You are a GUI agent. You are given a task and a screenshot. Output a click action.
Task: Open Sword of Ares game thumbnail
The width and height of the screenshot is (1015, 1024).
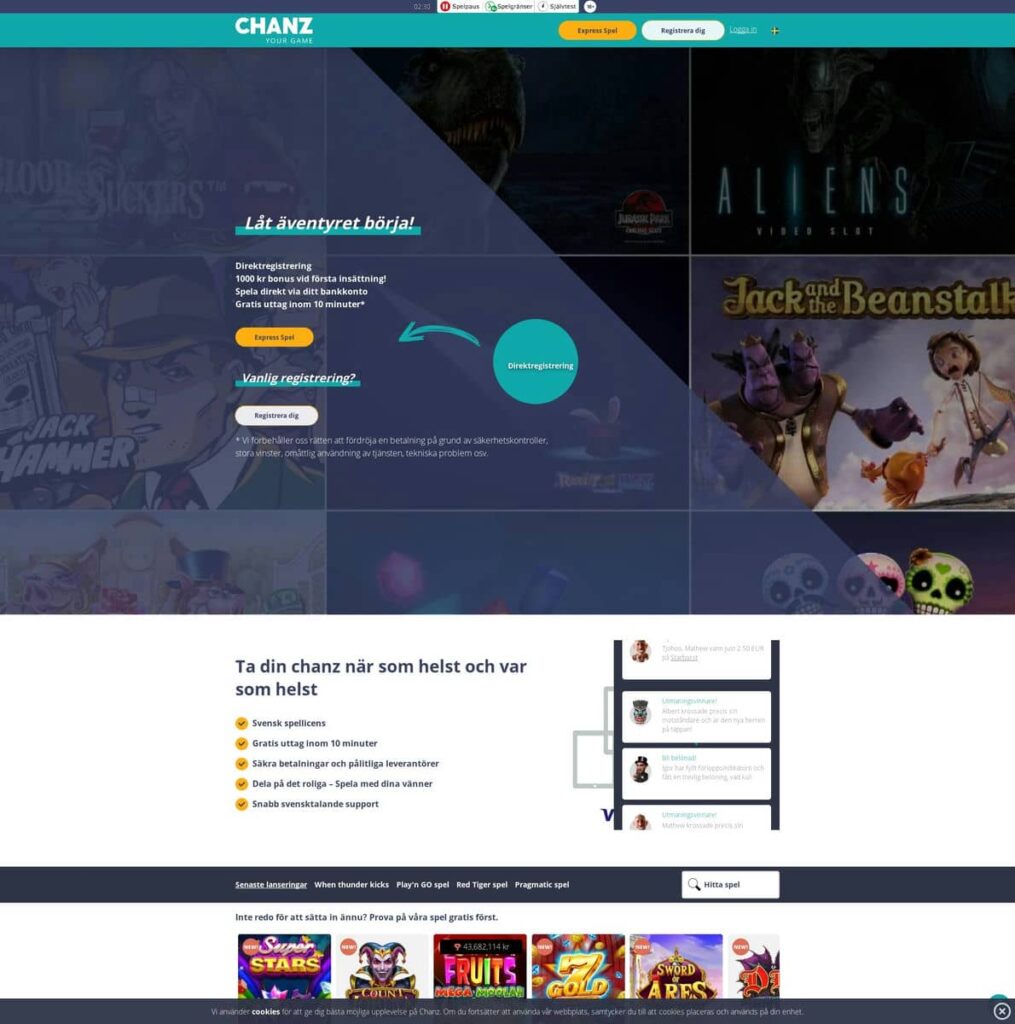[676, 966]
